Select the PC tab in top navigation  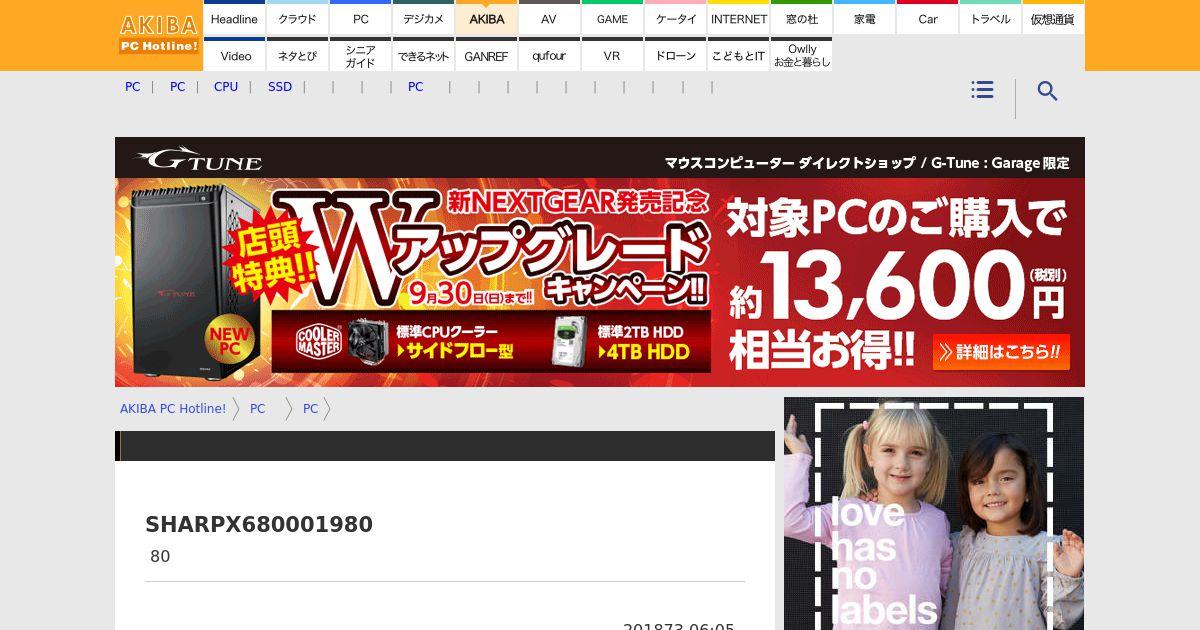(x=360, y=18)
